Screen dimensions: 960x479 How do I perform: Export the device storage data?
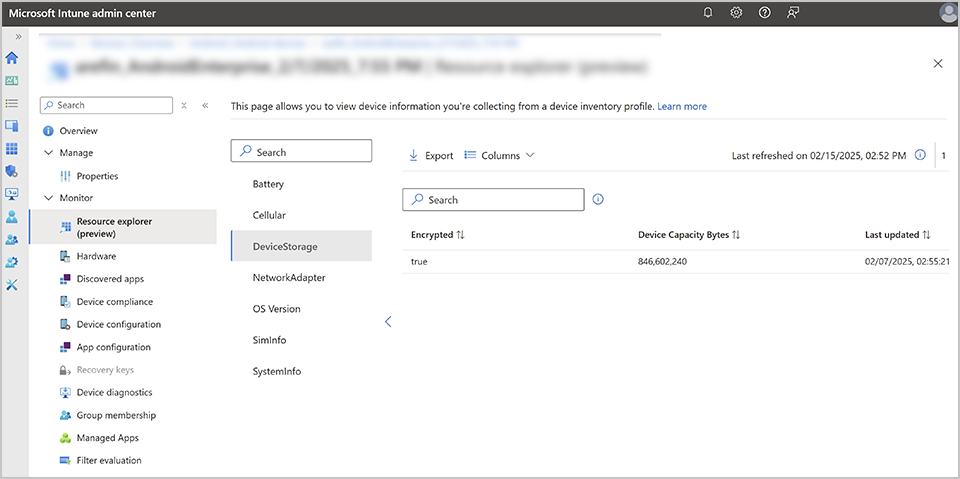[431, 156]
